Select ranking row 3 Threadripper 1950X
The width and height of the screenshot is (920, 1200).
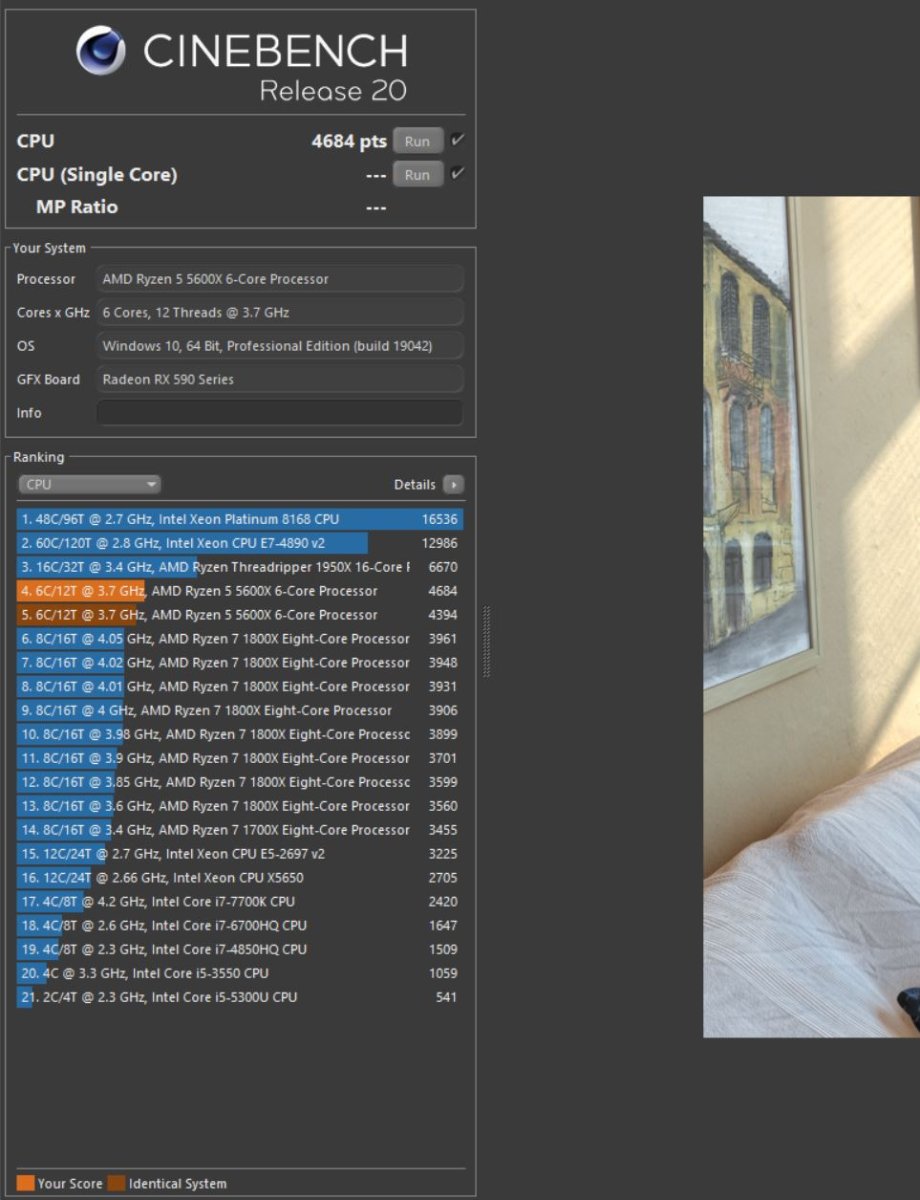click(x=240, y=567)
